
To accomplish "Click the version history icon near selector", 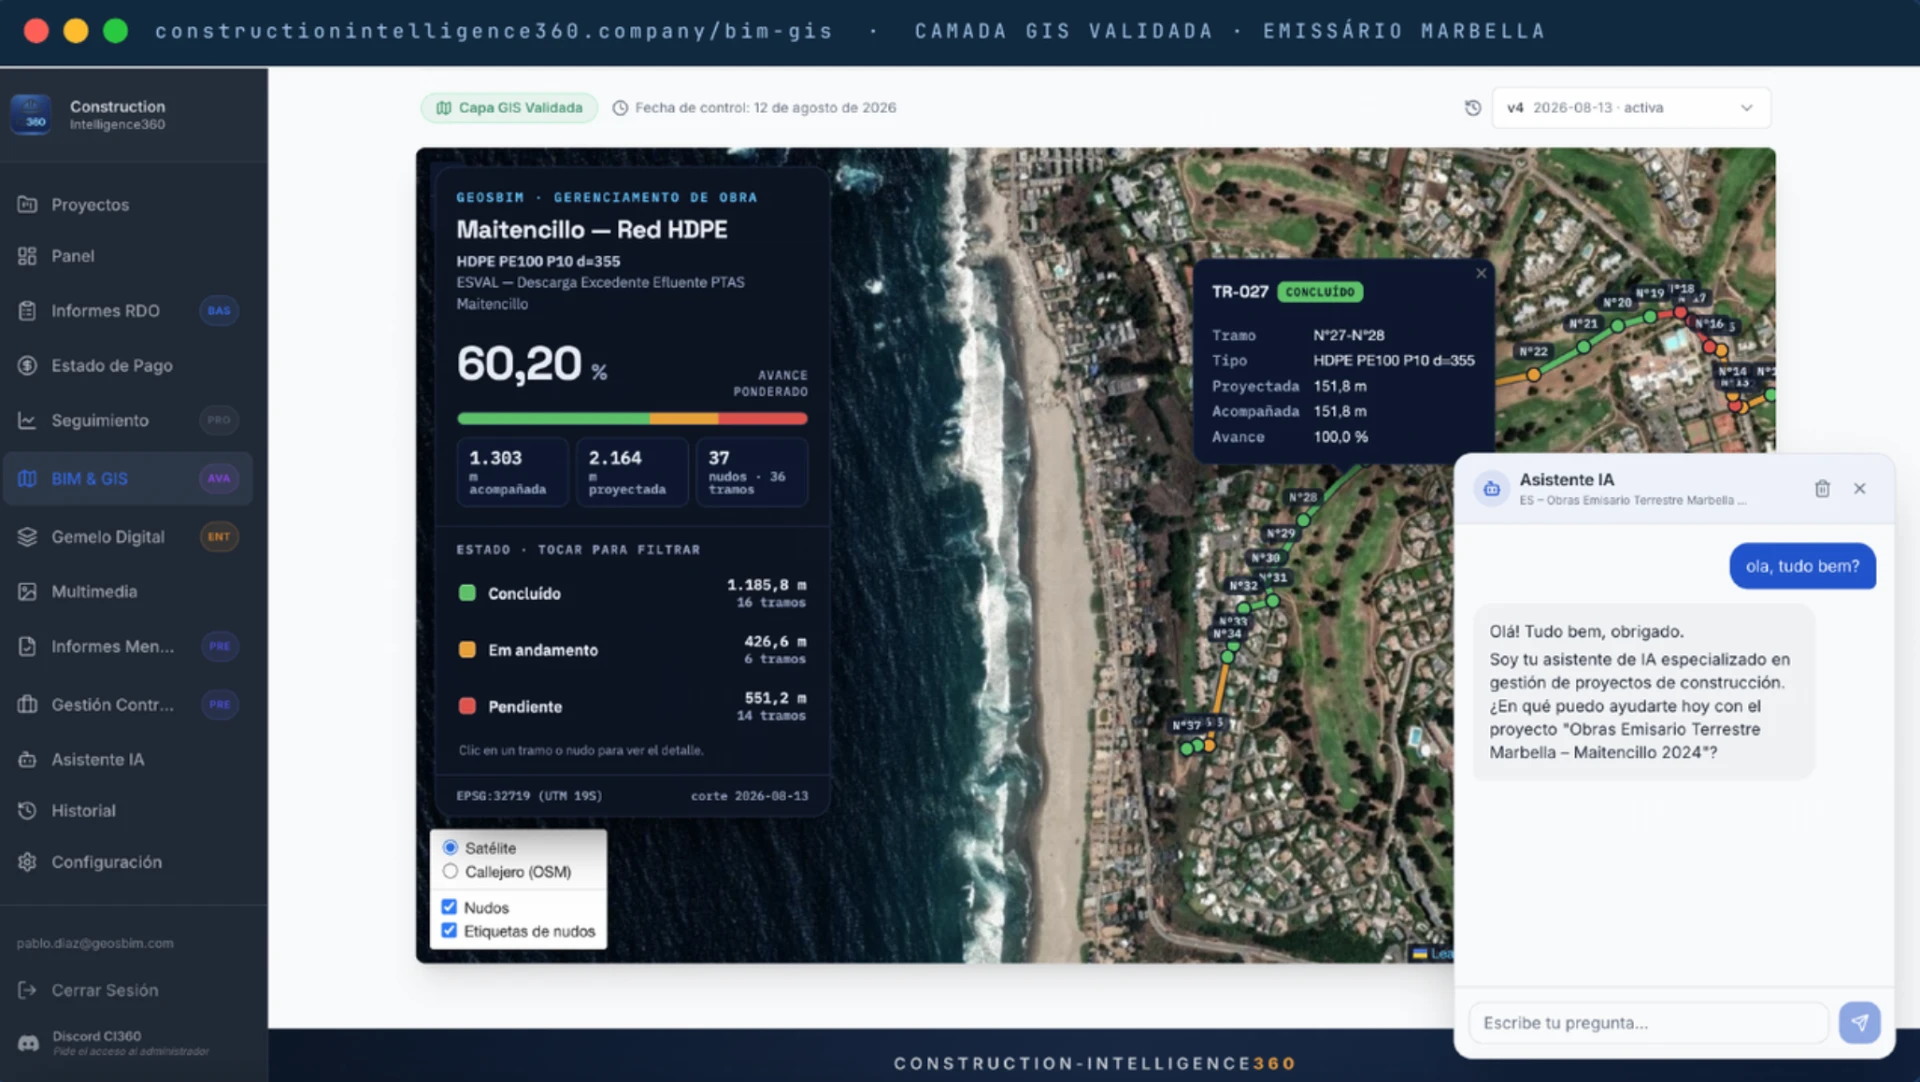I will coord(1473,108).
